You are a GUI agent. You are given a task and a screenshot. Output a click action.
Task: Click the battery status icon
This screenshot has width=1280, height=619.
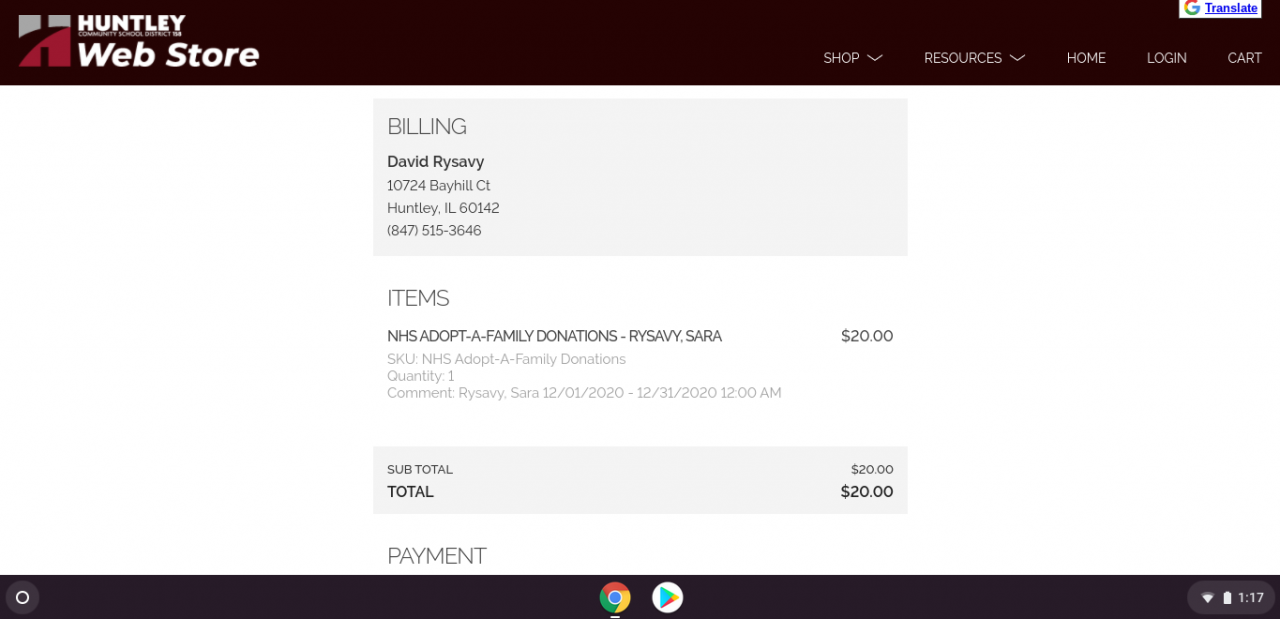click(x=1227, y=598)
